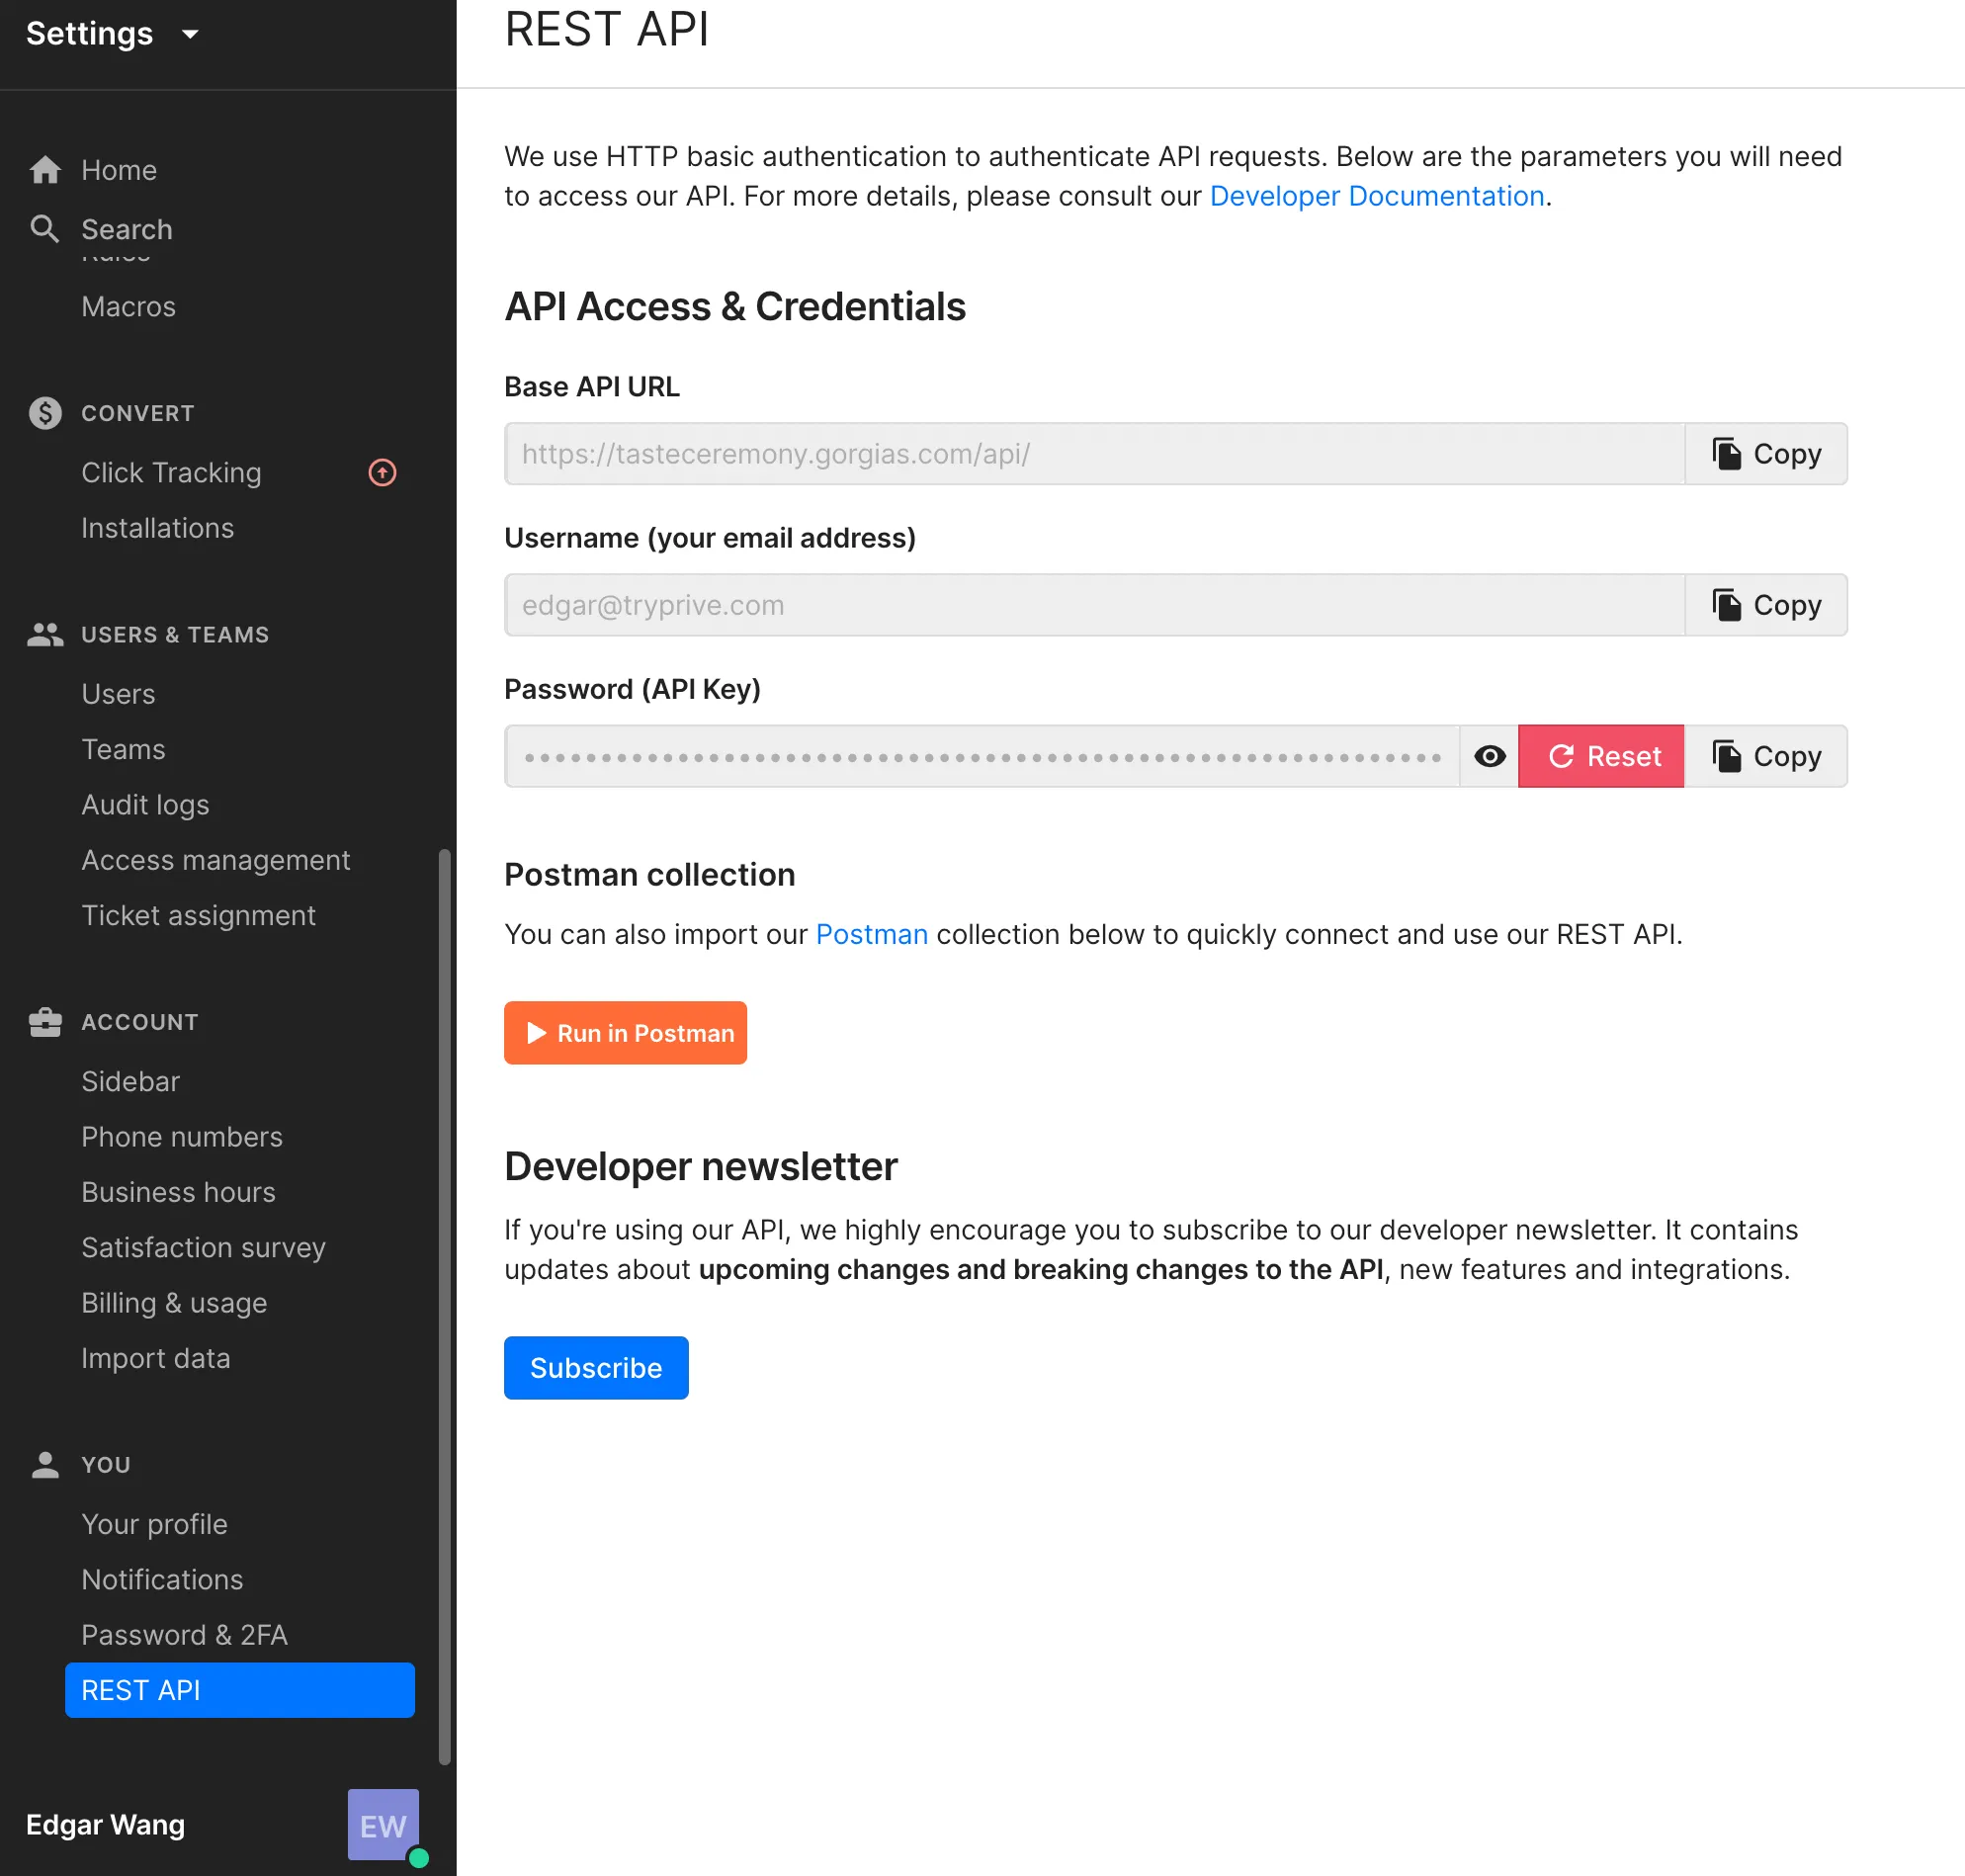Open the Settings dropdown arrow
1965x1876 pixels.
point(190,34)
